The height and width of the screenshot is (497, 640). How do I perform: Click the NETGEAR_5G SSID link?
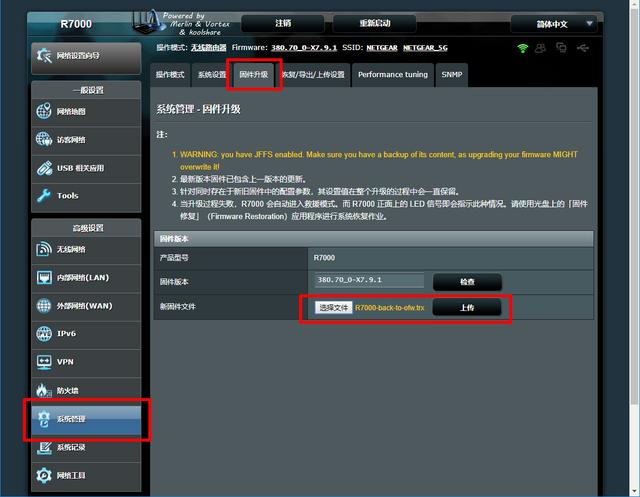click(425, 48)
